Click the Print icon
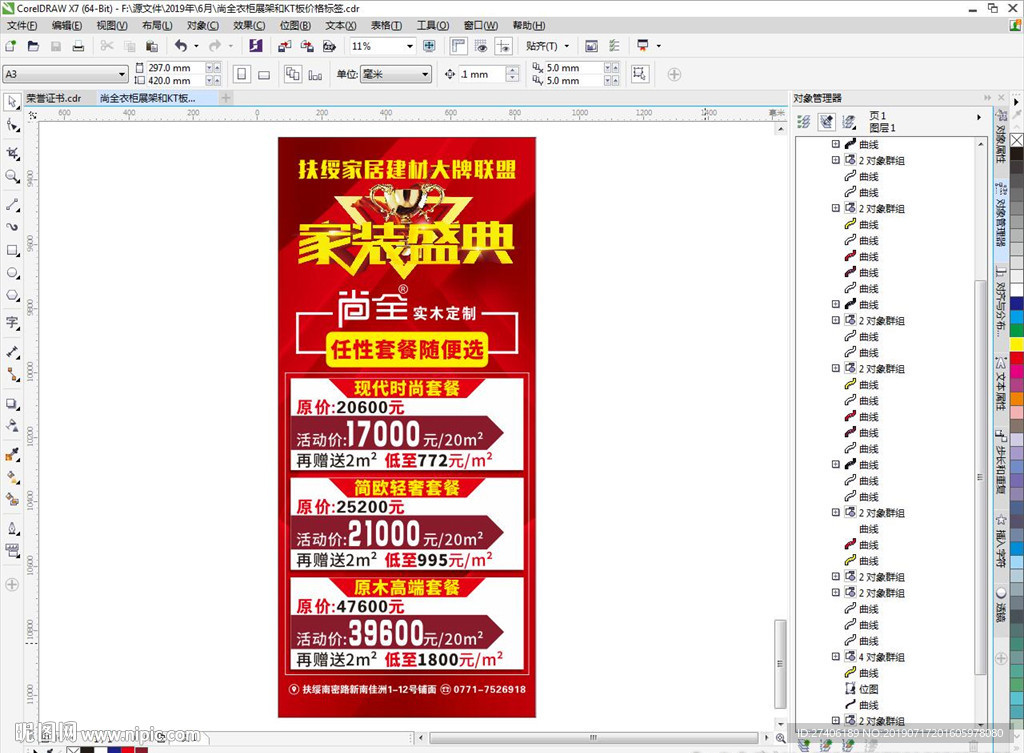This screenshot has width=1024, height=753. coord(78,46)
